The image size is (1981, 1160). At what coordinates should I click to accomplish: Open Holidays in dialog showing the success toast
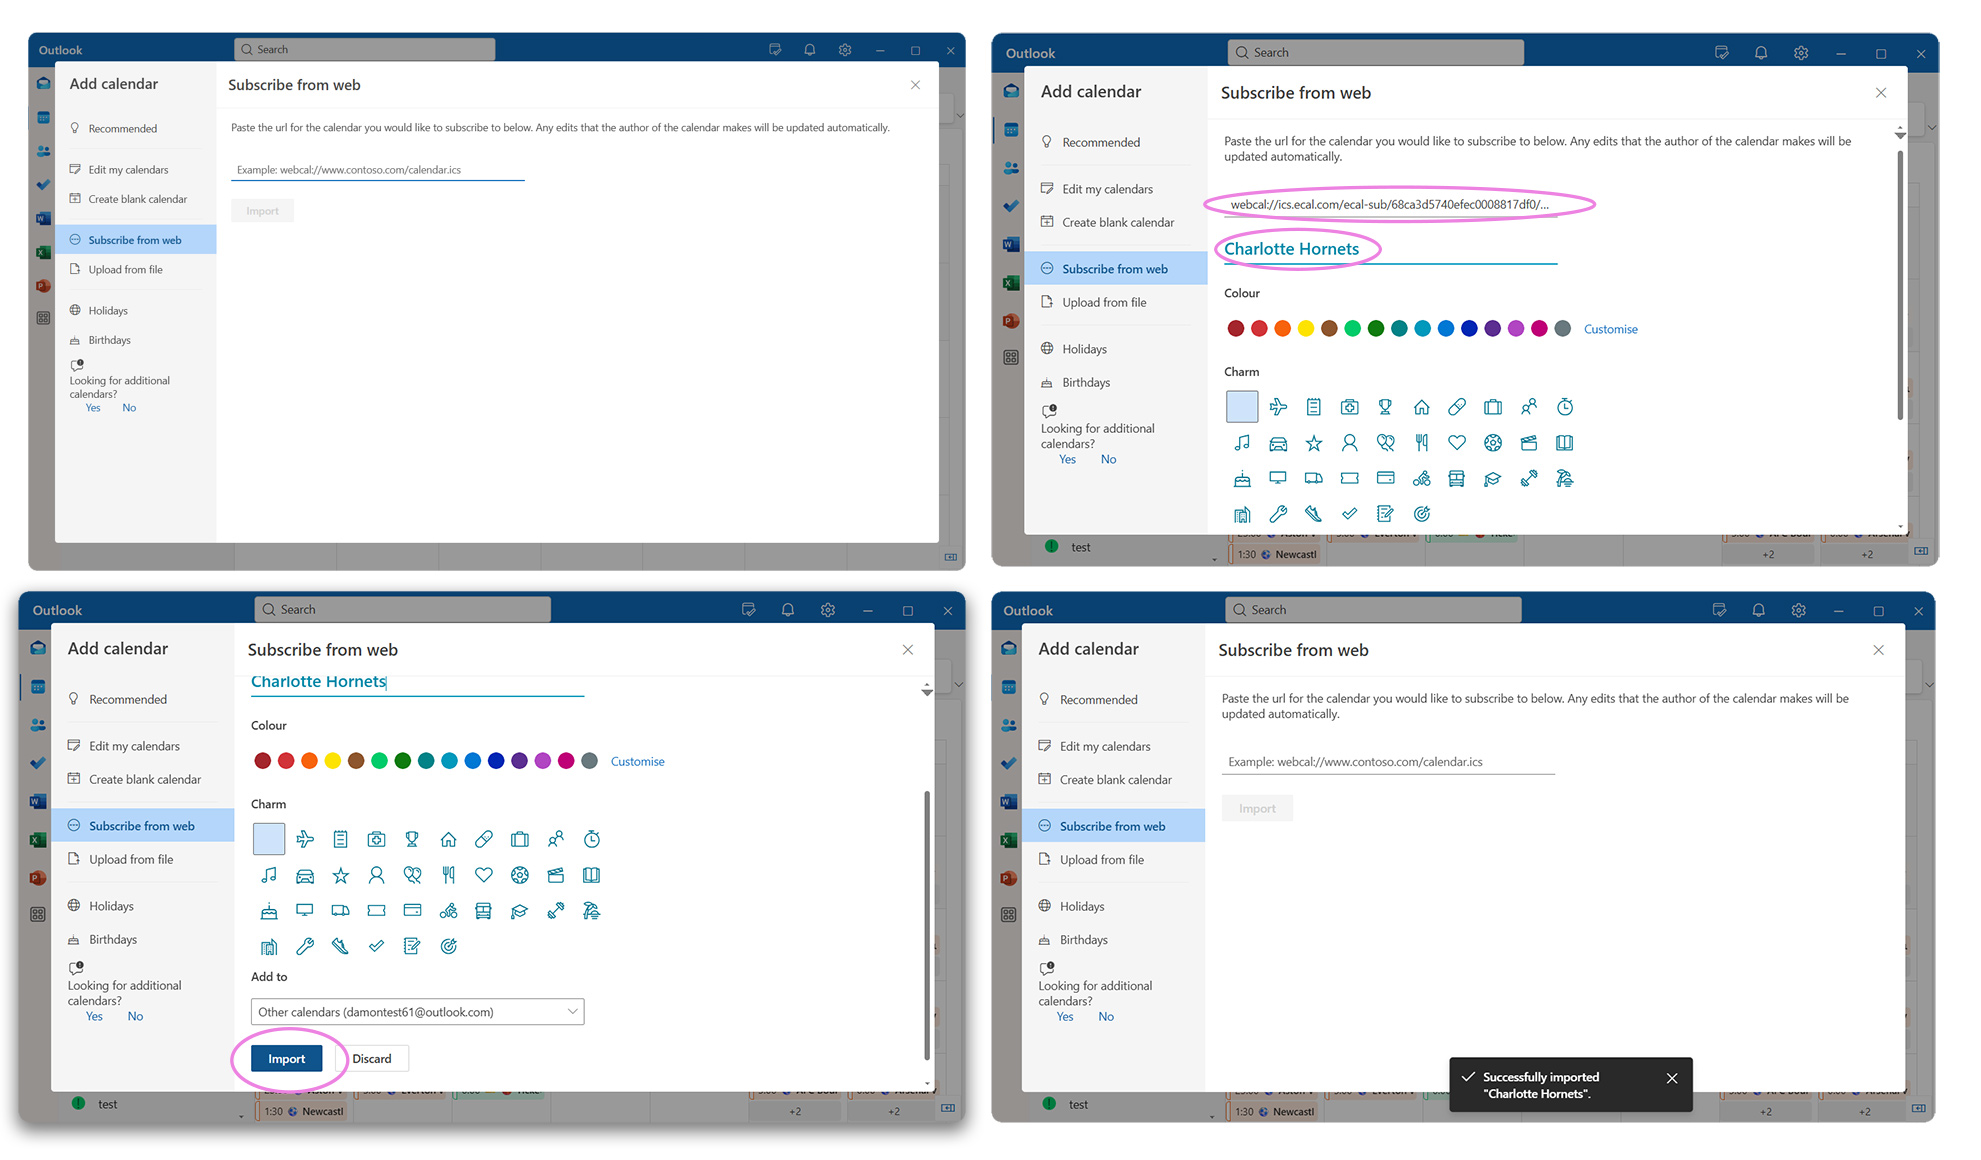1082,906
